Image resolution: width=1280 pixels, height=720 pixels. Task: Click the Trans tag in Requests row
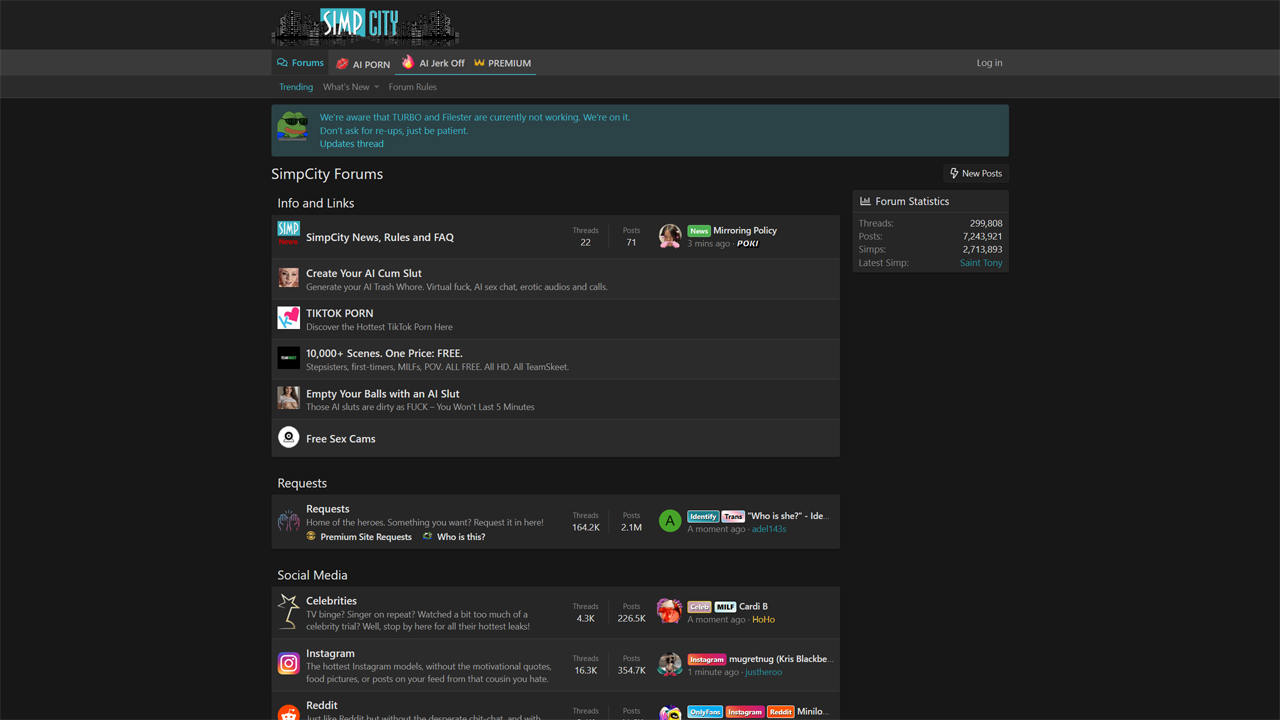pyautogui.click(x=733, y=517)
